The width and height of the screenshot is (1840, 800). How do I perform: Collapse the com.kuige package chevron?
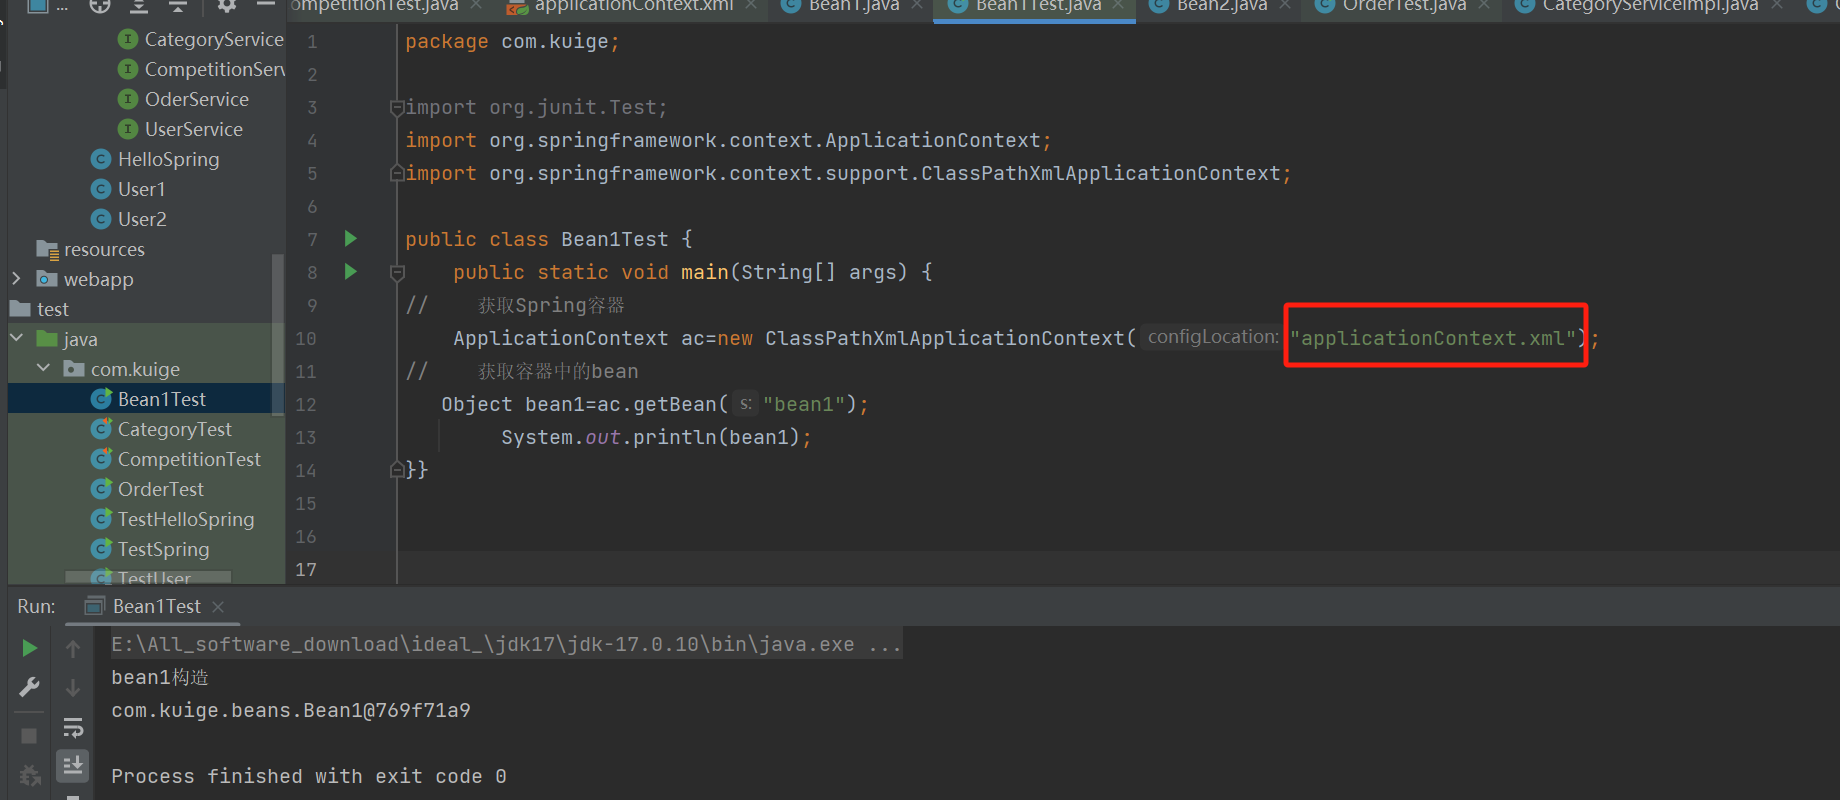pos(43,369)
